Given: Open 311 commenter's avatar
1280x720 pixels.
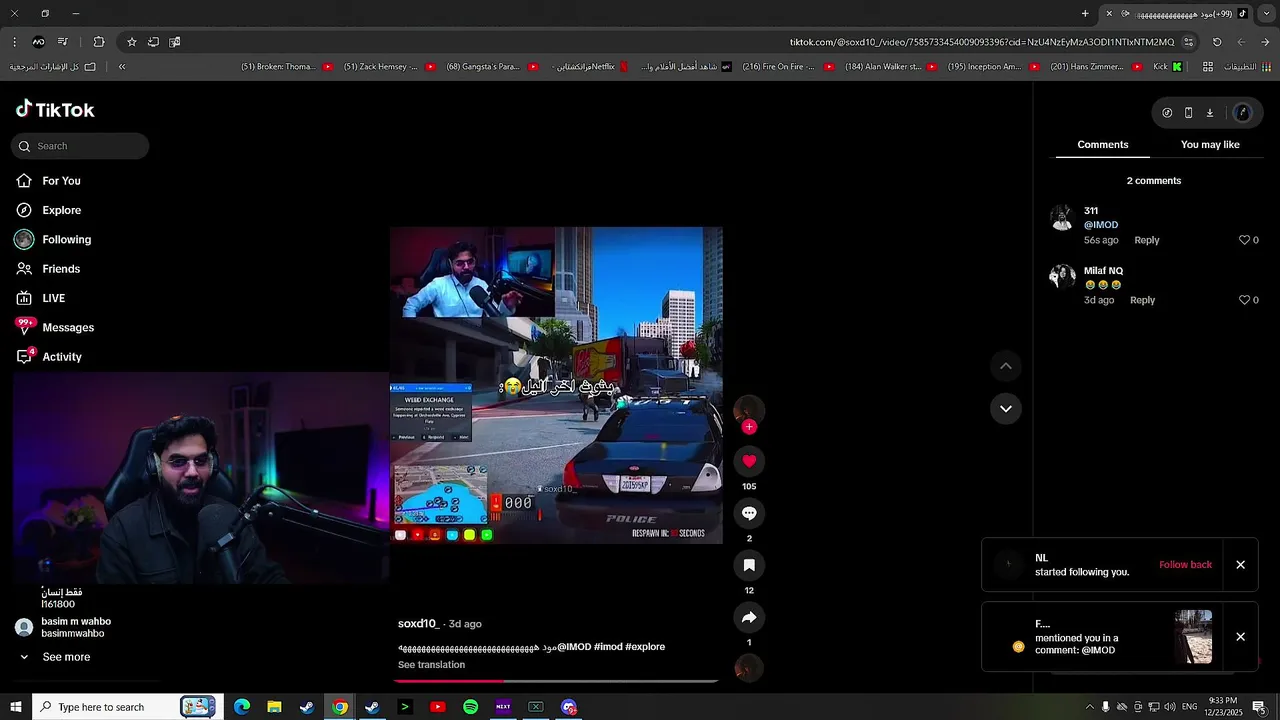Looking at the screenshot, I should click(x=1062, y=217).
